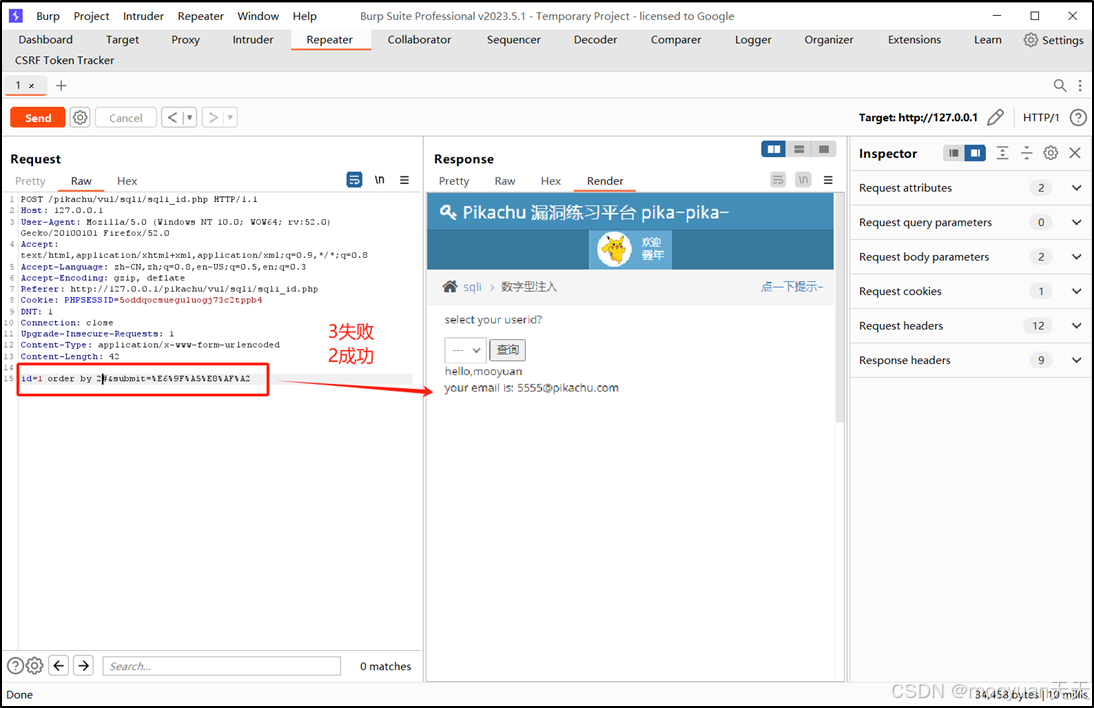Close the Inspector panel
Viewport: 1094px width, 708px height.
1075,153
